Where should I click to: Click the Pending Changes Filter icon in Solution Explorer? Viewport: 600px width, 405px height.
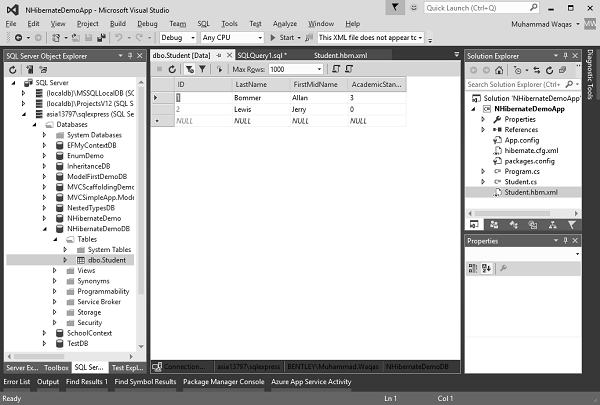point(518,70)
